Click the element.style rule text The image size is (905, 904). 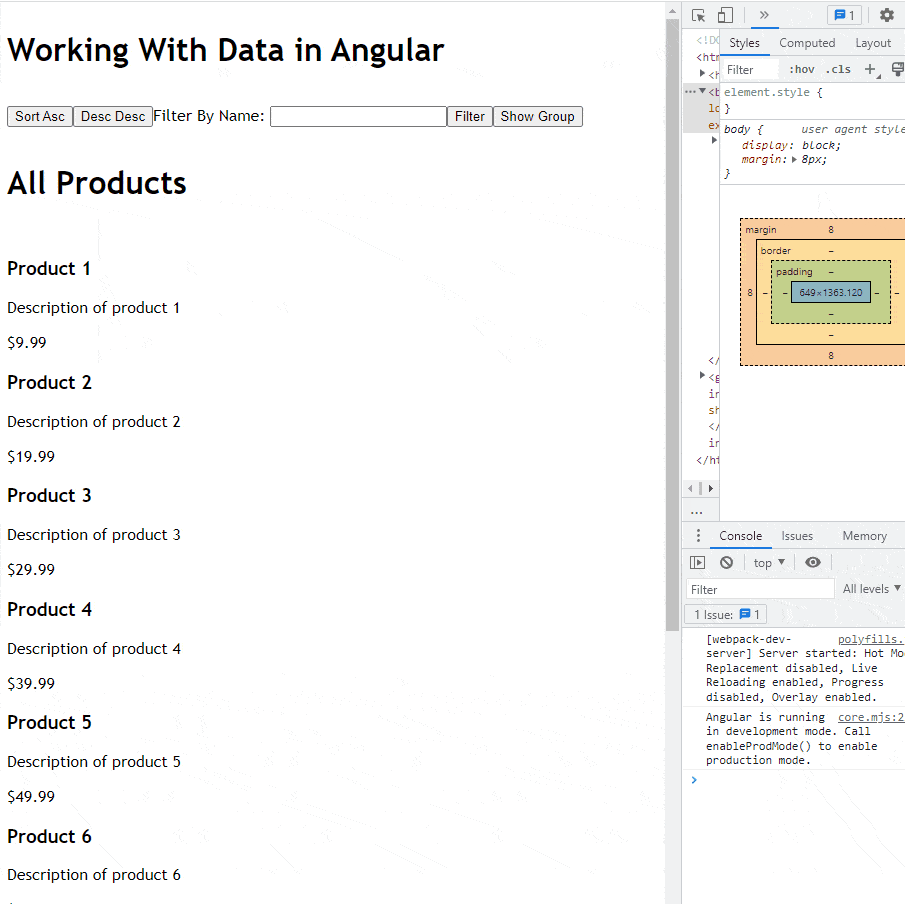point(773,92)
